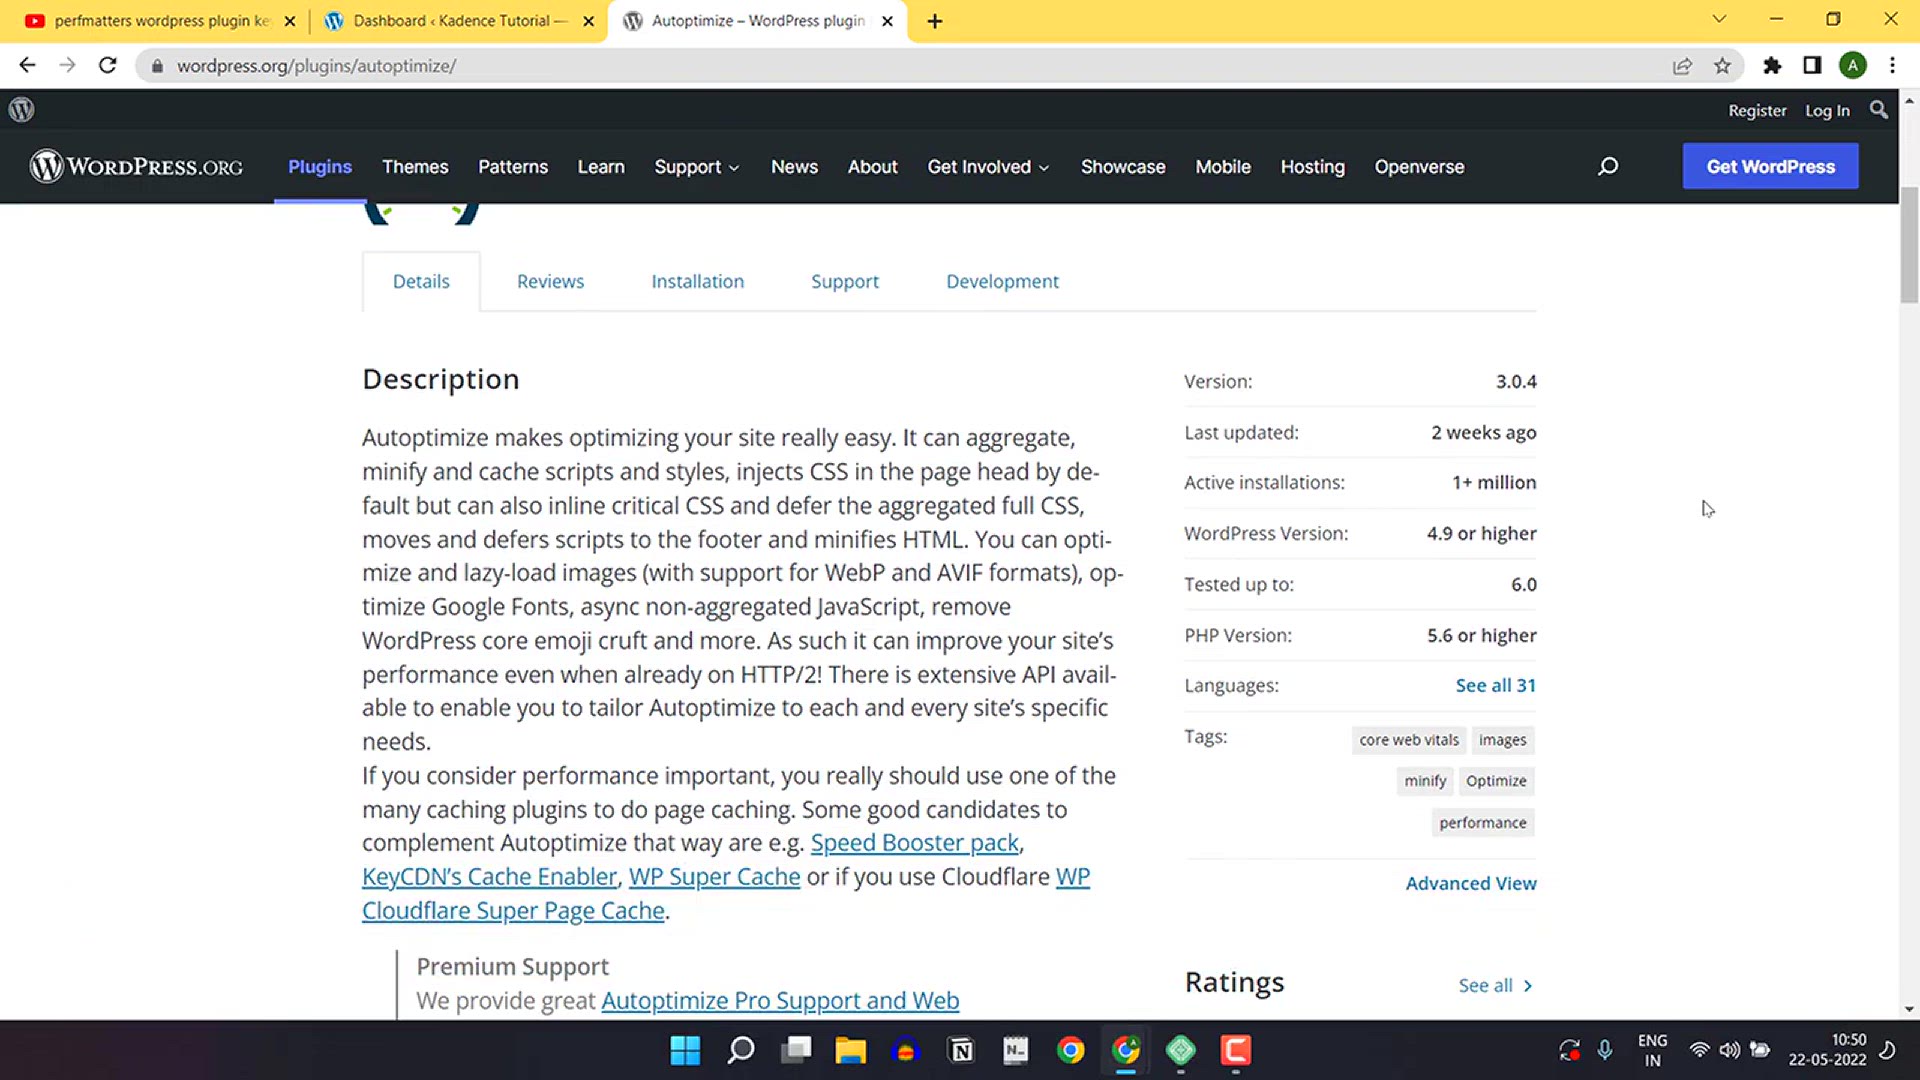Click the core web vitals tag
Image resolution: width=1920 pixels, height=1080 pixels.
1409,740
